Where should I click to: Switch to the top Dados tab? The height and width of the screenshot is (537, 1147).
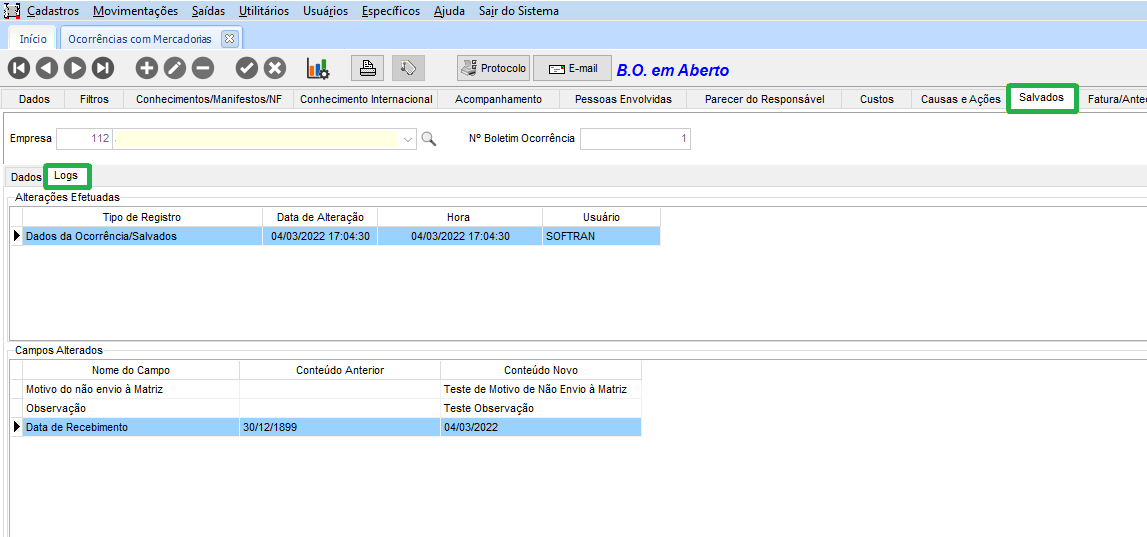pos(34,99)
